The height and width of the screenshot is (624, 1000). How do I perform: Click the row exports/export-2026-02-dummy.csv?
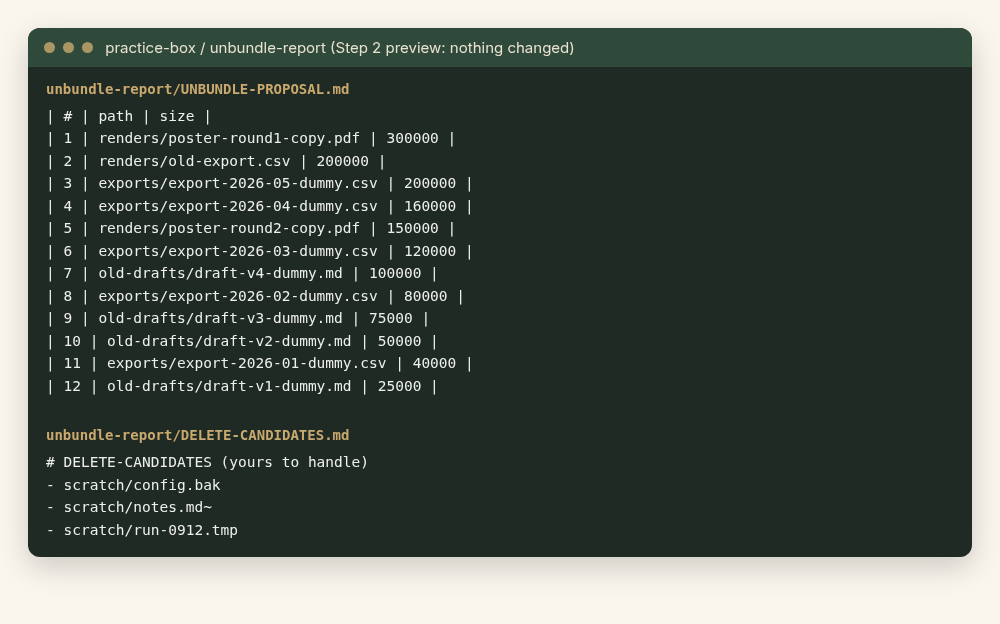[x=254, y=296]
